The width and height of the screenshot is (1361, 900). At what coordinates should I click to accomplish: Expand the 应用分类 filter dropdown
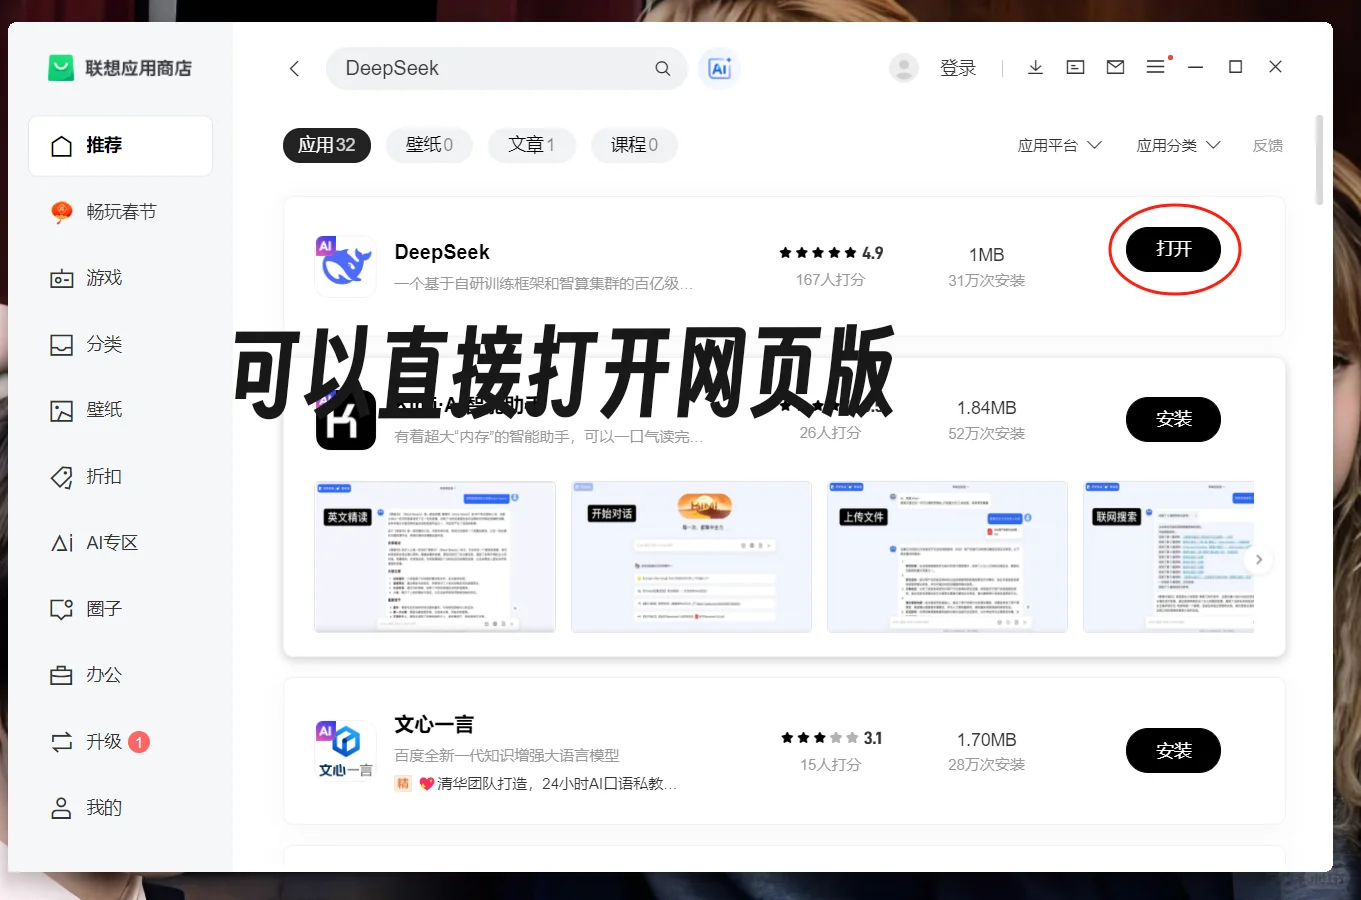[1179, 145]
